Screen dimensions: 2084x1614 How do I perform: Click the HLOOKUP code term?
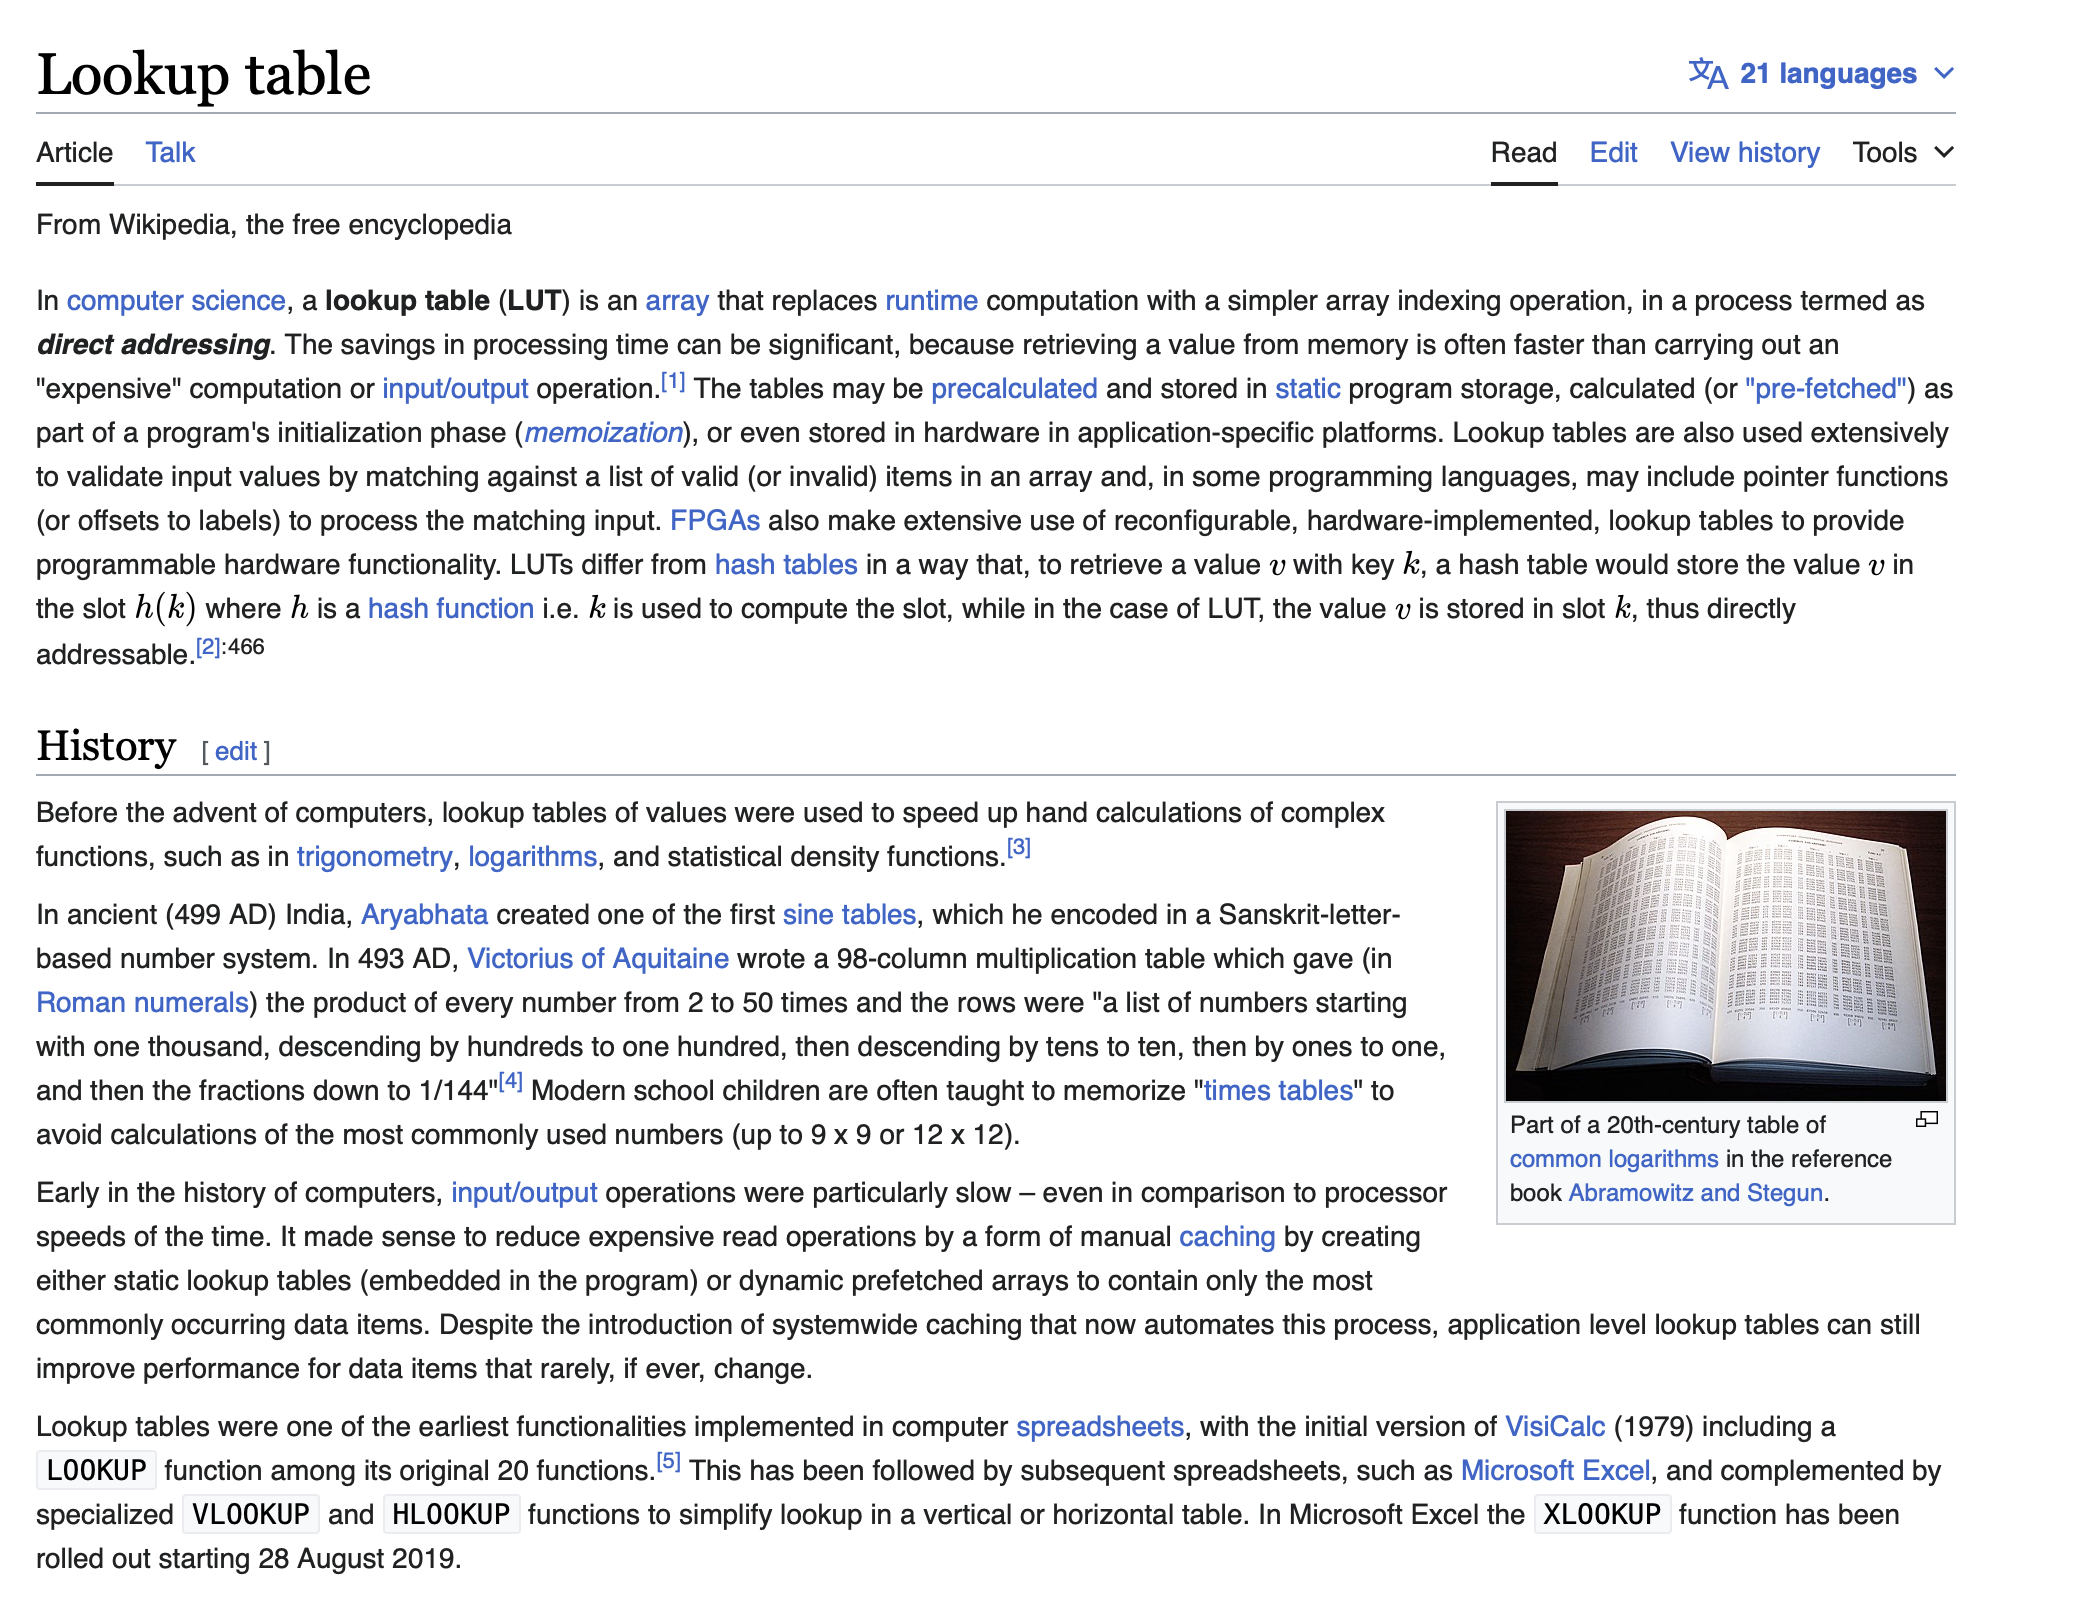451,1514
